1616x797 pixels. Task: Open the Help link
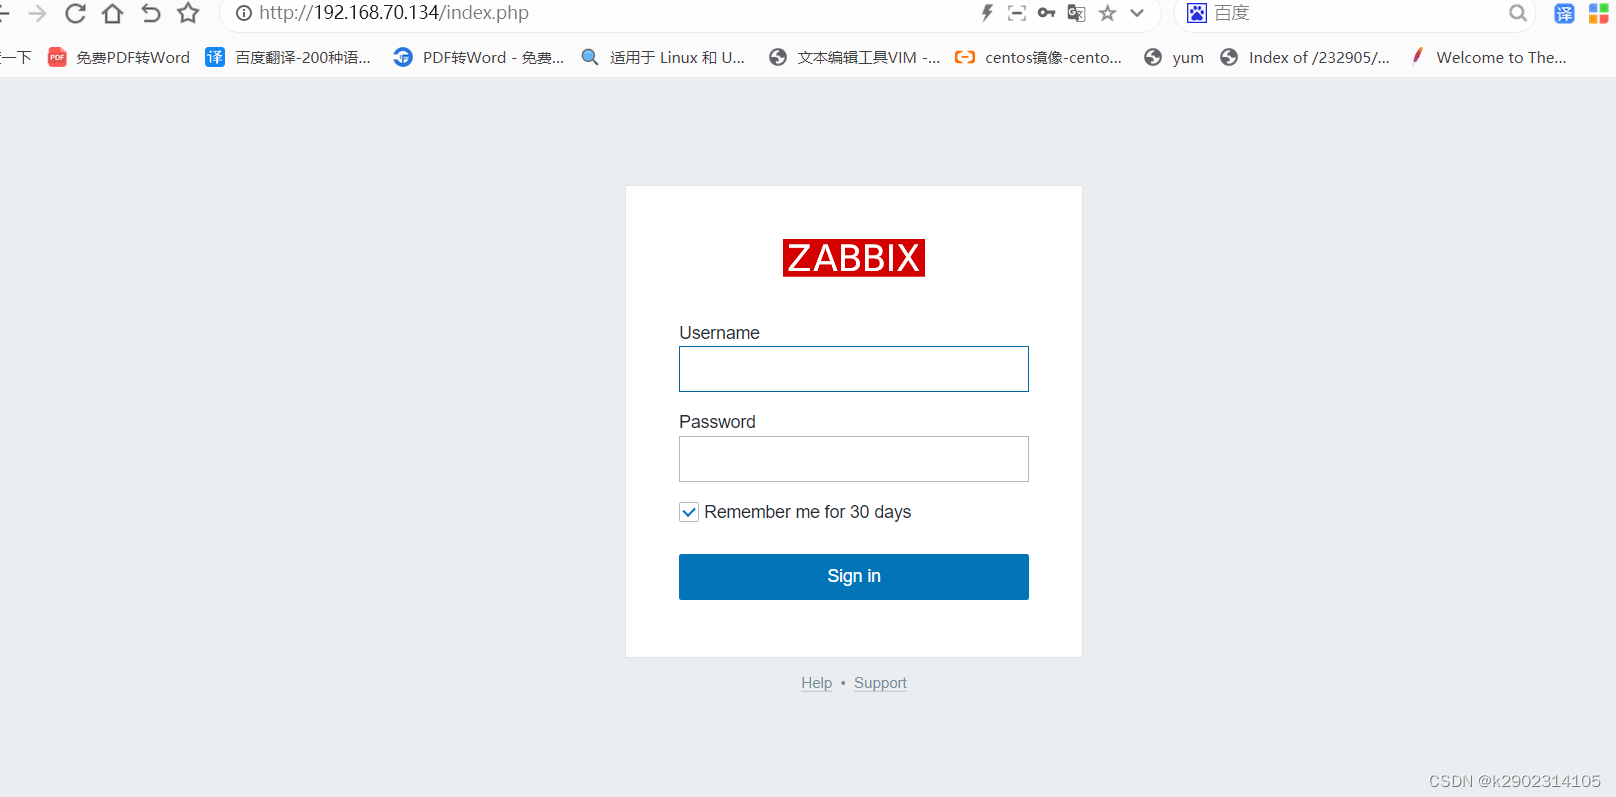(x=816, y=683)
